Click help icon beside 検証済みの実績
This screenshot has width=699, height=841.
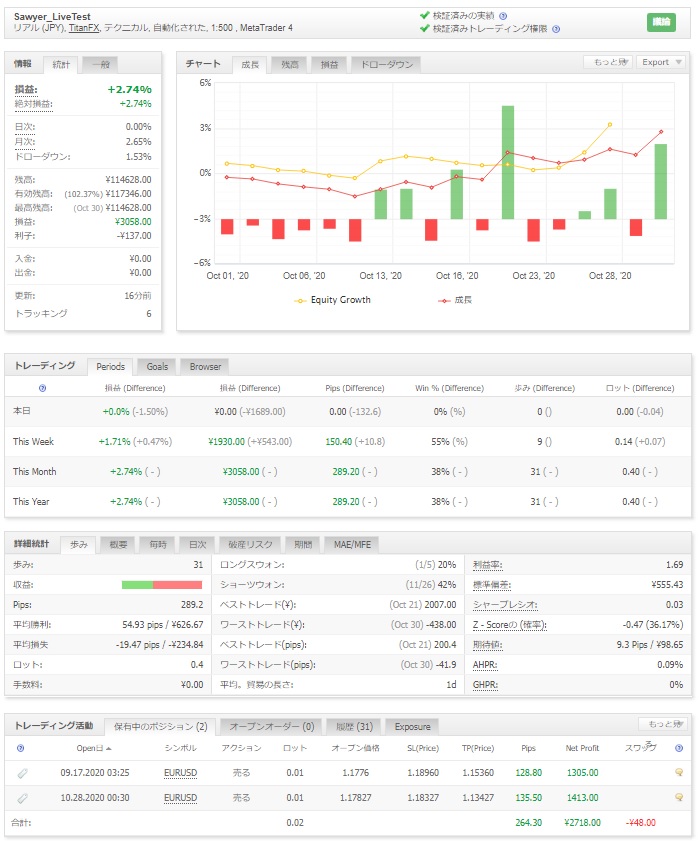point(502,17)
